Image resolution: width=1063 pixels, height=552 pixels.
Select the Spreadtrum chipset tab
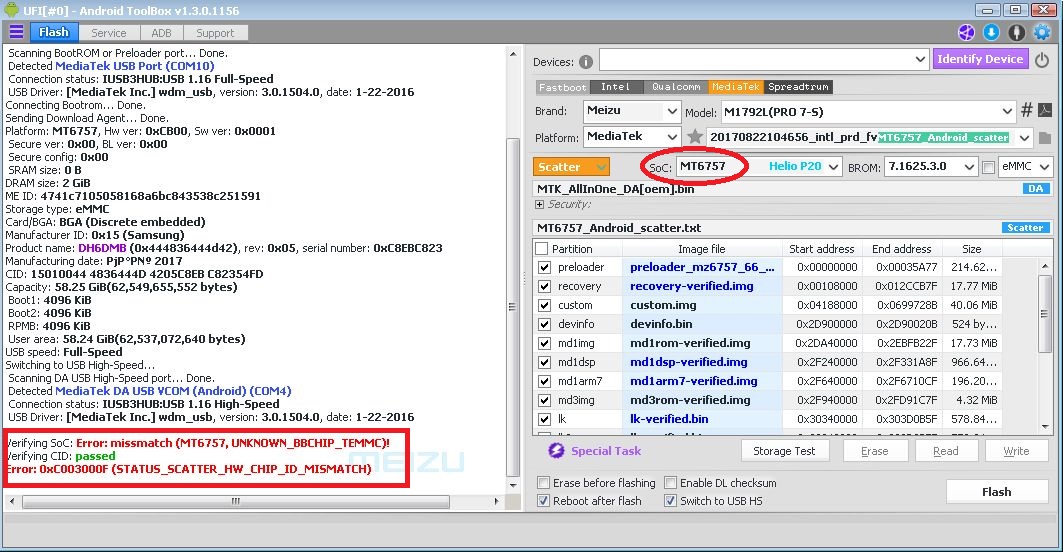click(x=798, y=87)
